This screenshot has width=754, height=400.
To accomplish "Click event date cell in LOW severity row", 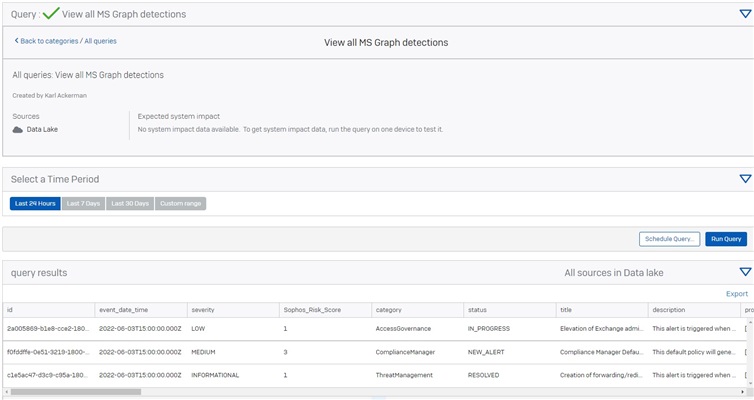I will pos(140,329).
